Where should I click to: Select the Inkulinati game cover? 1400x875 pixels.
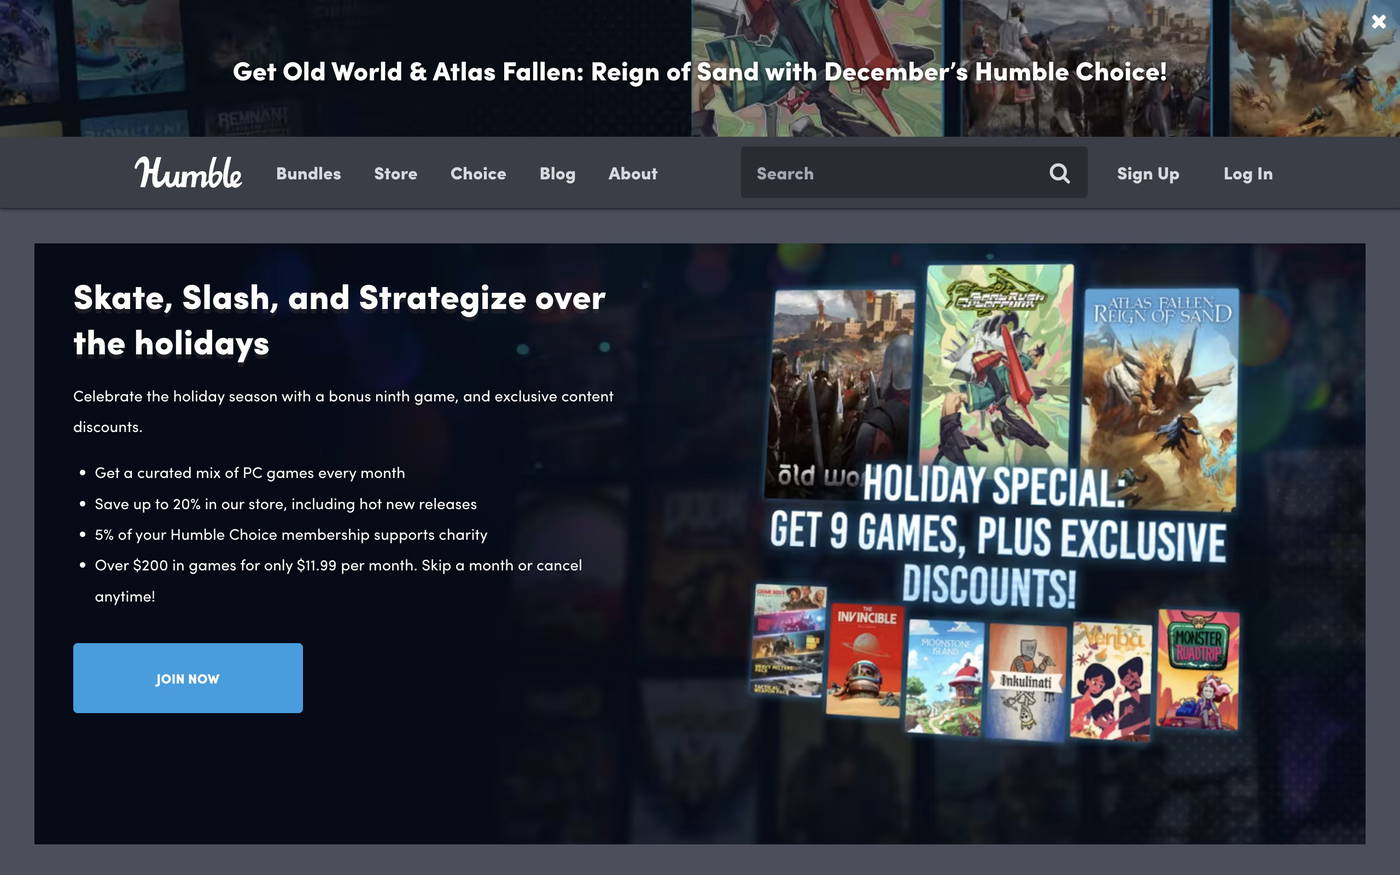click(1025, 670)
